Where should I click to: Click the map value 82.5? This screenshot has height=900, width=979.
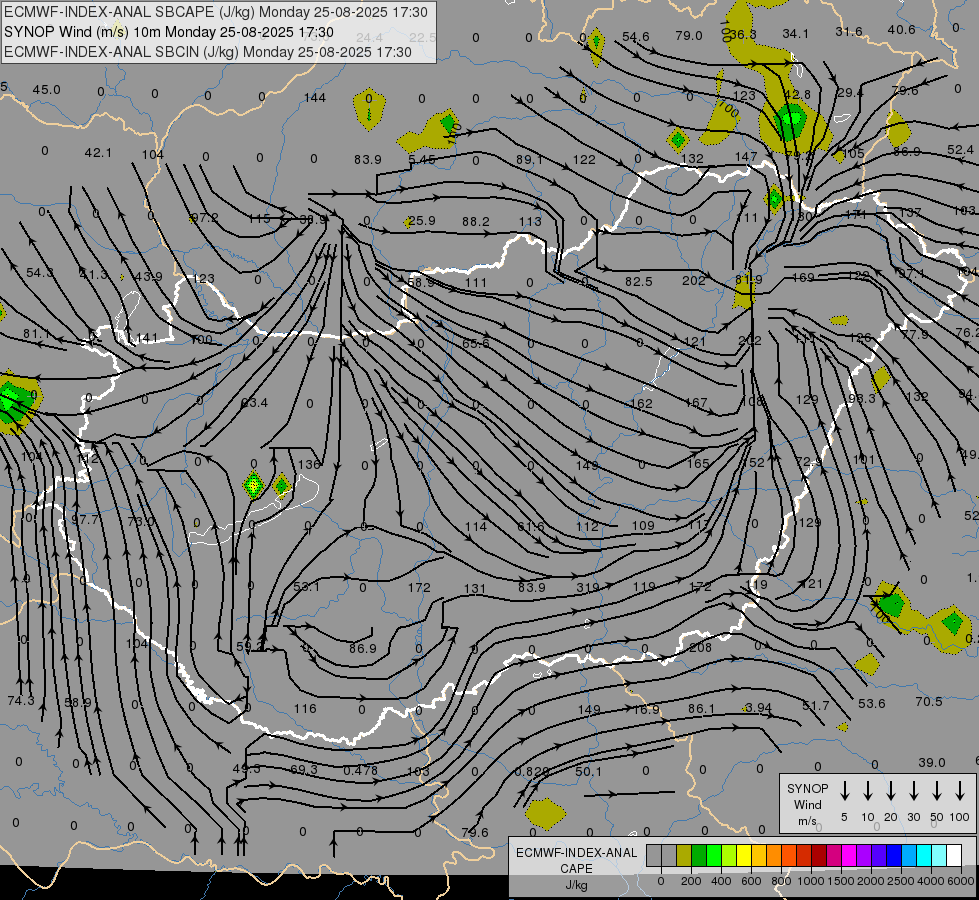pos(639,282)
